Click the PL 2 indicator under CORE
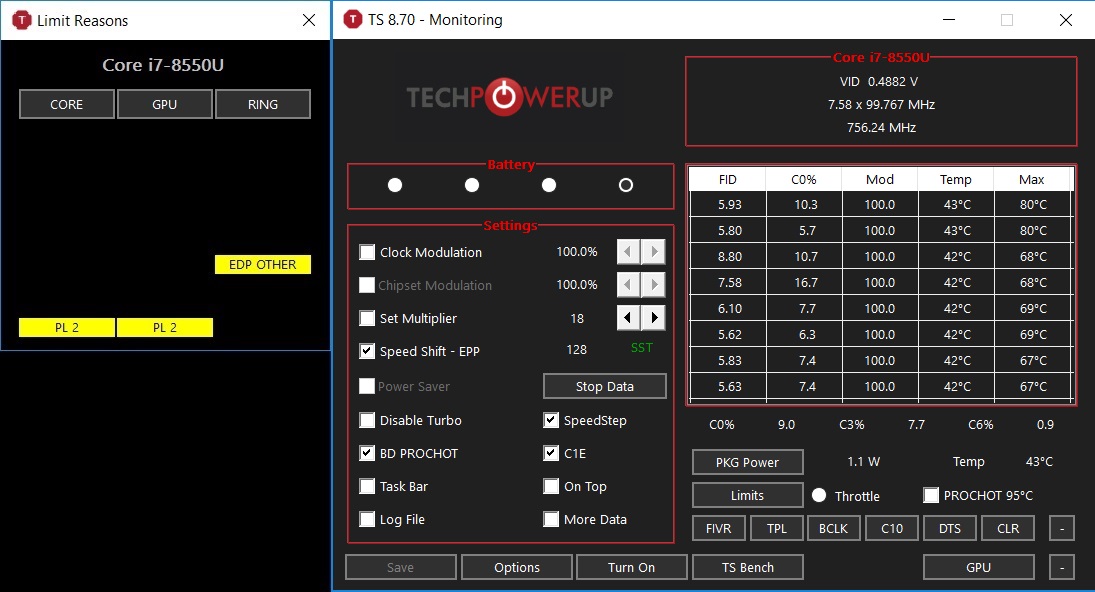 click(66, 327)
